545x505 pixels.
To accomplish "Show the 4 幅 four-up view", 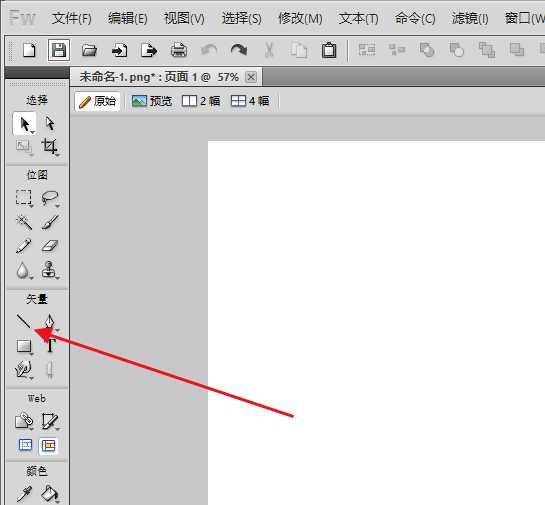I will pos(250,101).
